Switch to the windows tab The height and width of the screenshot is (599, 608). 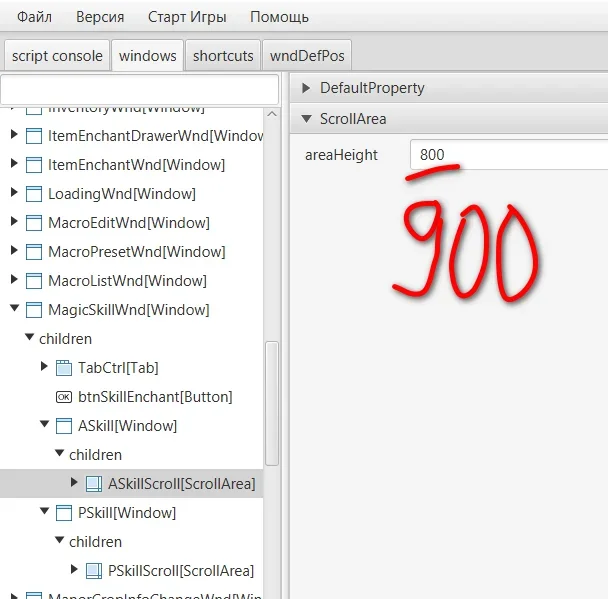click(x=147, y=56)
